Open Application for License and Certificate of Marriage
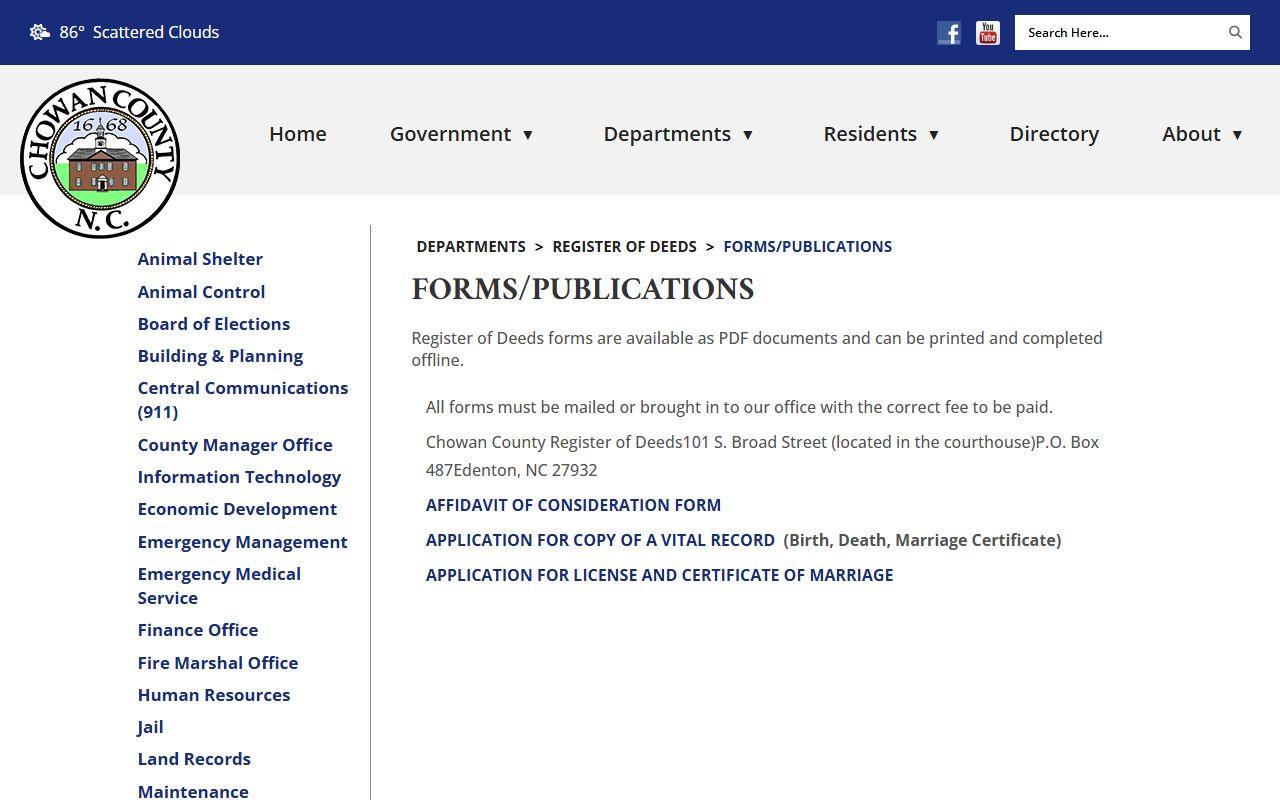 [x=660, y=575]
